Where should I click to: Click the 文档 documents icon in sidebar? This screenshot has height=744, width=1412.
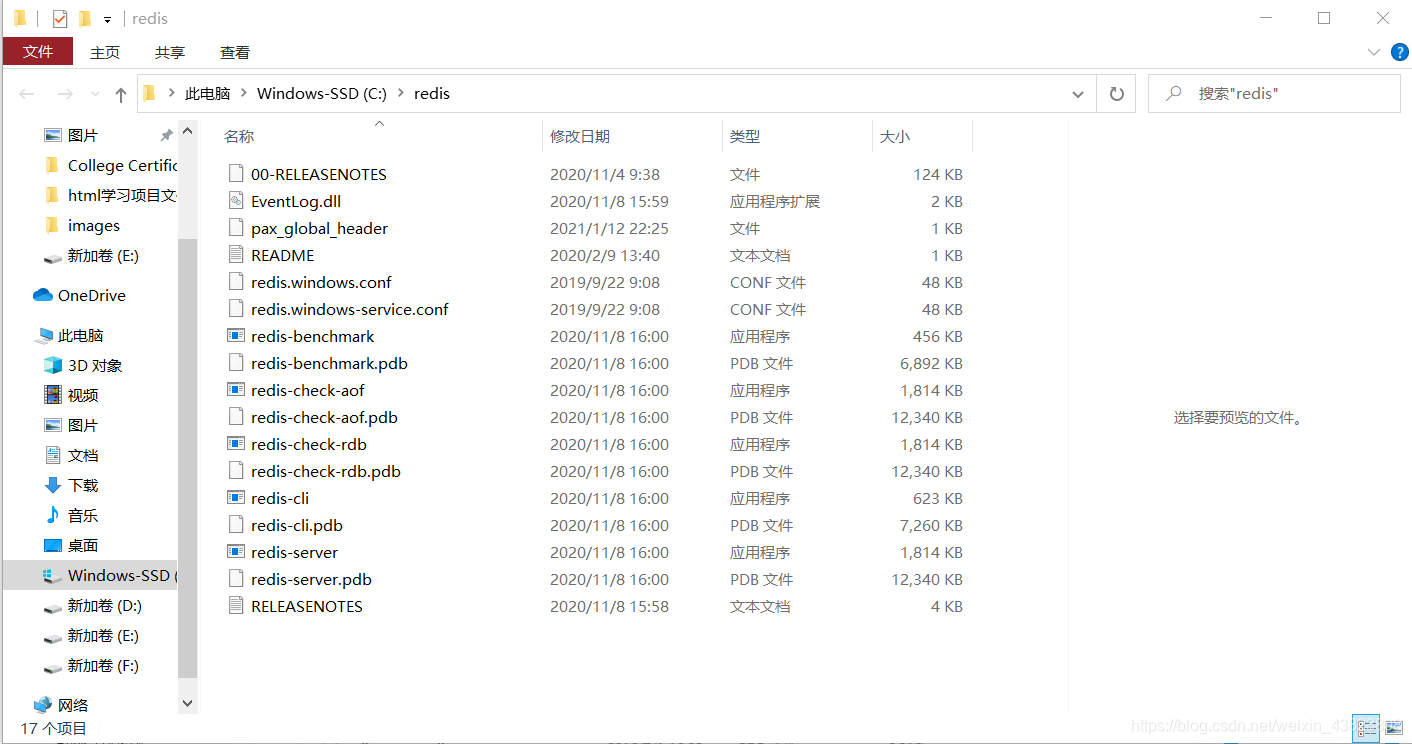(53, 455)
